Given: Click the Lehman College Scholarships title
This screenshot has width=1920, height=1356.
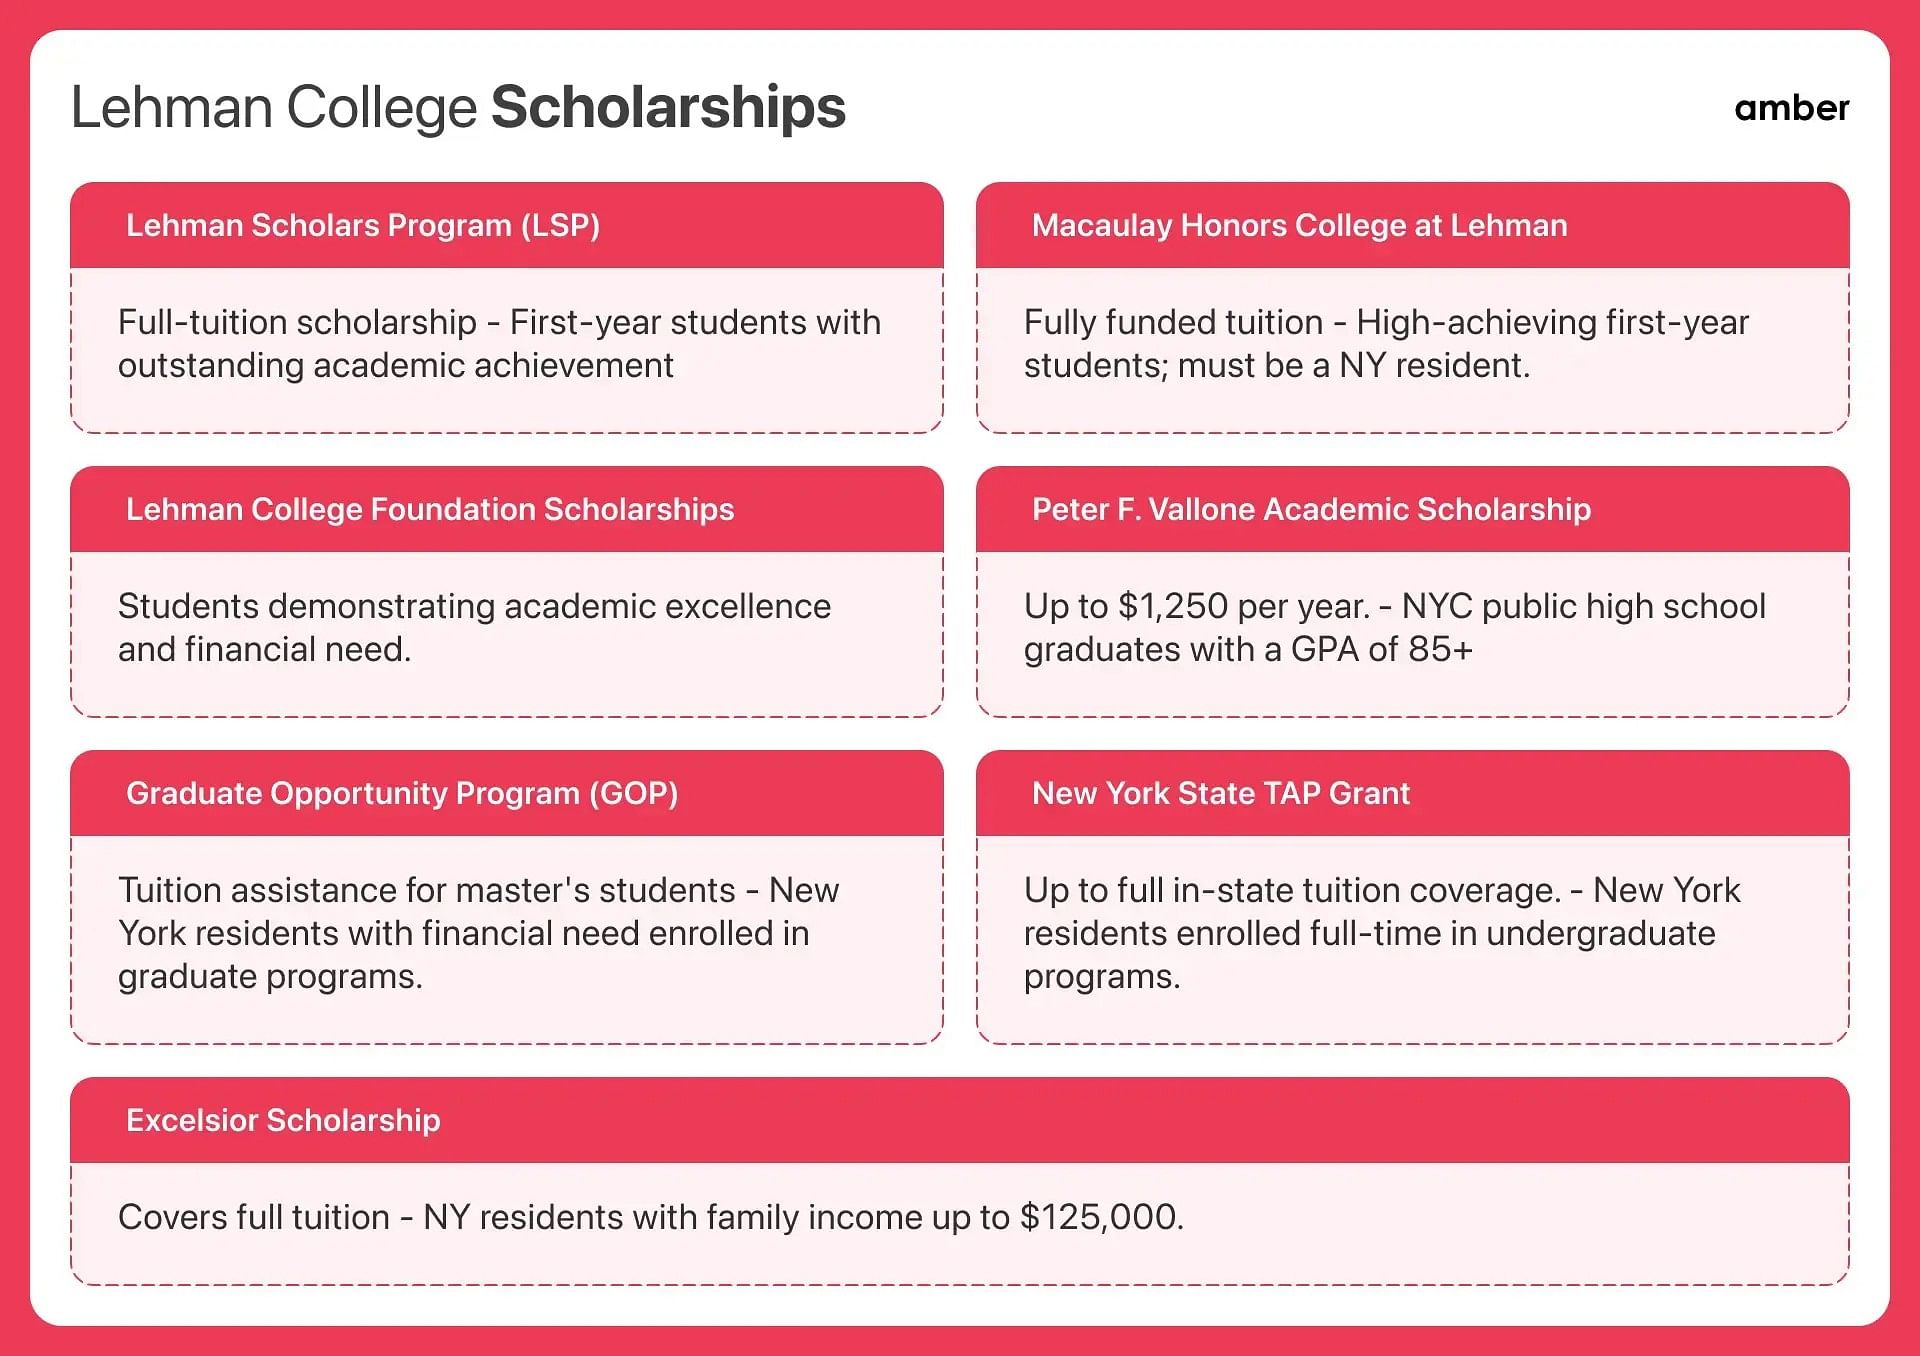Looking at the screenshot, I should point(458,107).
